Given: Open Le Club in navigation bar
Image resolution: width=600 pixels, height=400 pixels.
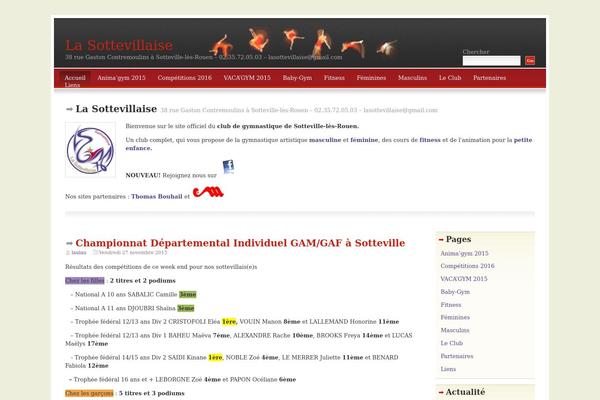Looking at the screenshot, I should (450, 78).
